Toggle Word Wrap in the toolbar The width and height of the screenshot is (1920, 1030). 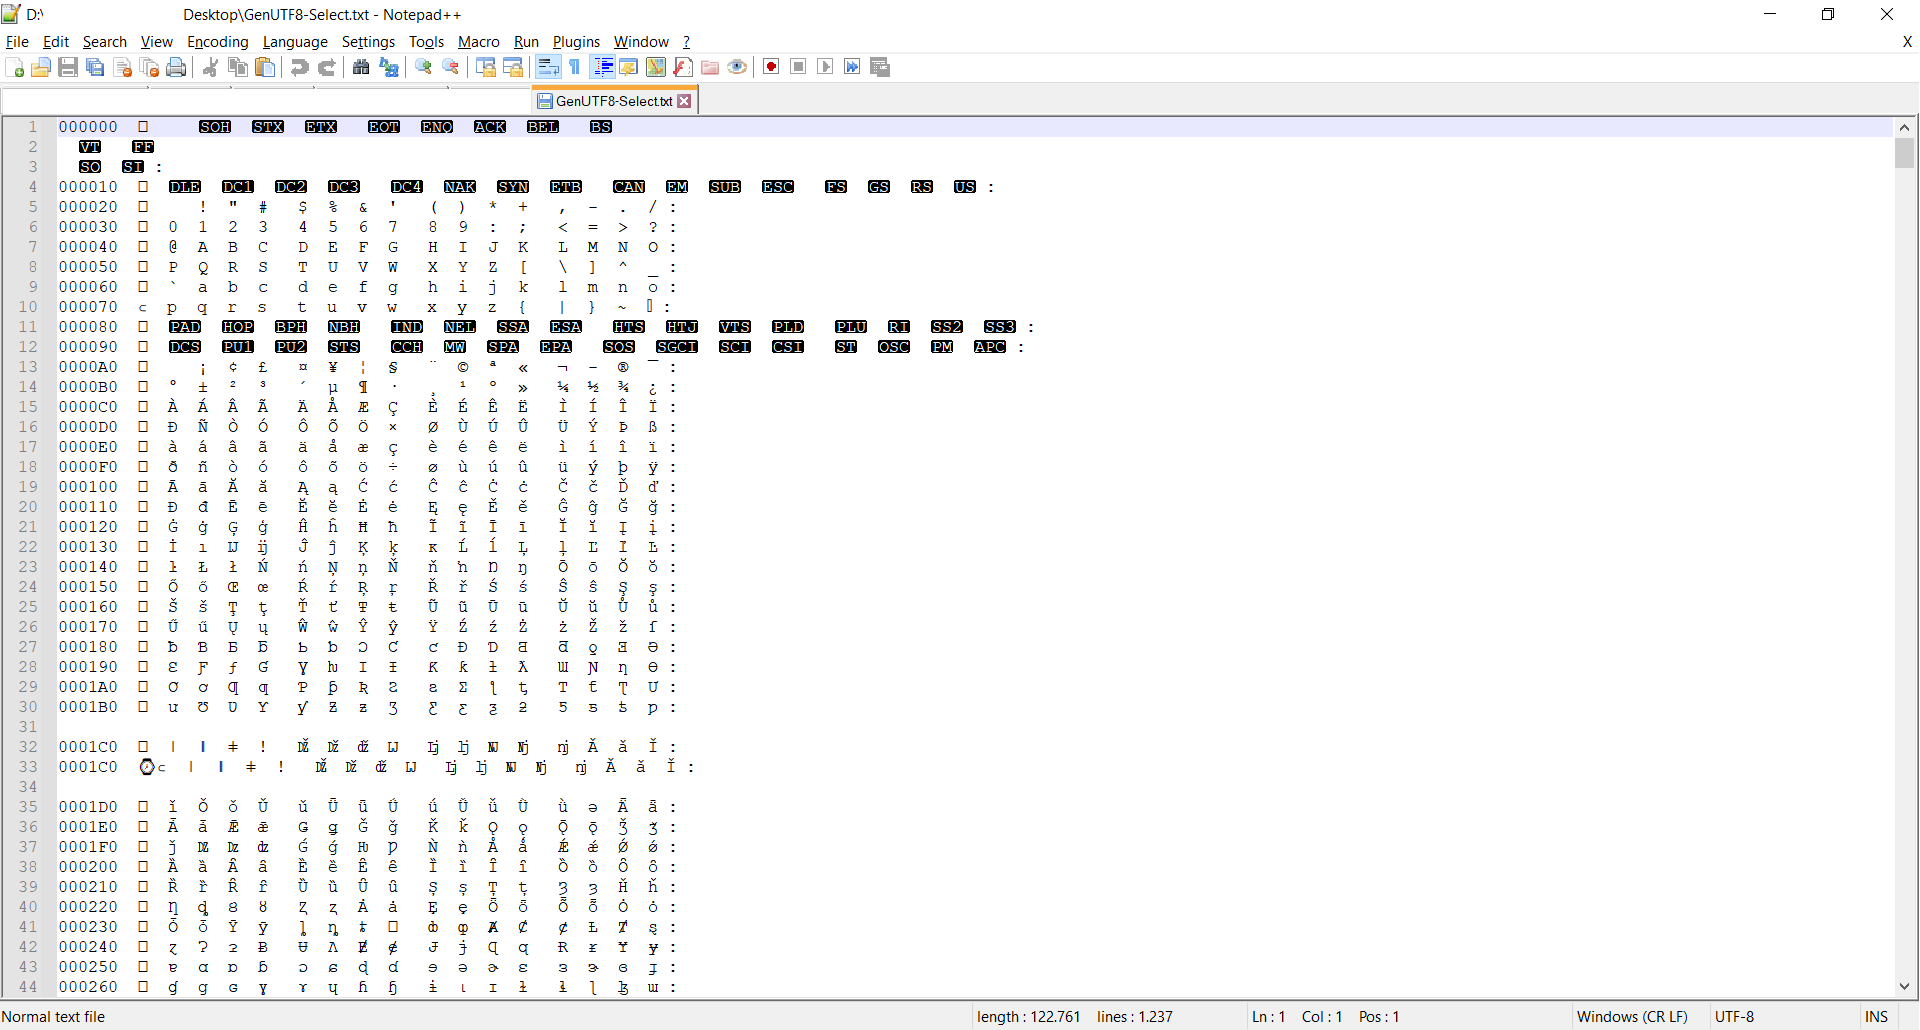click(x=547, y=67)
